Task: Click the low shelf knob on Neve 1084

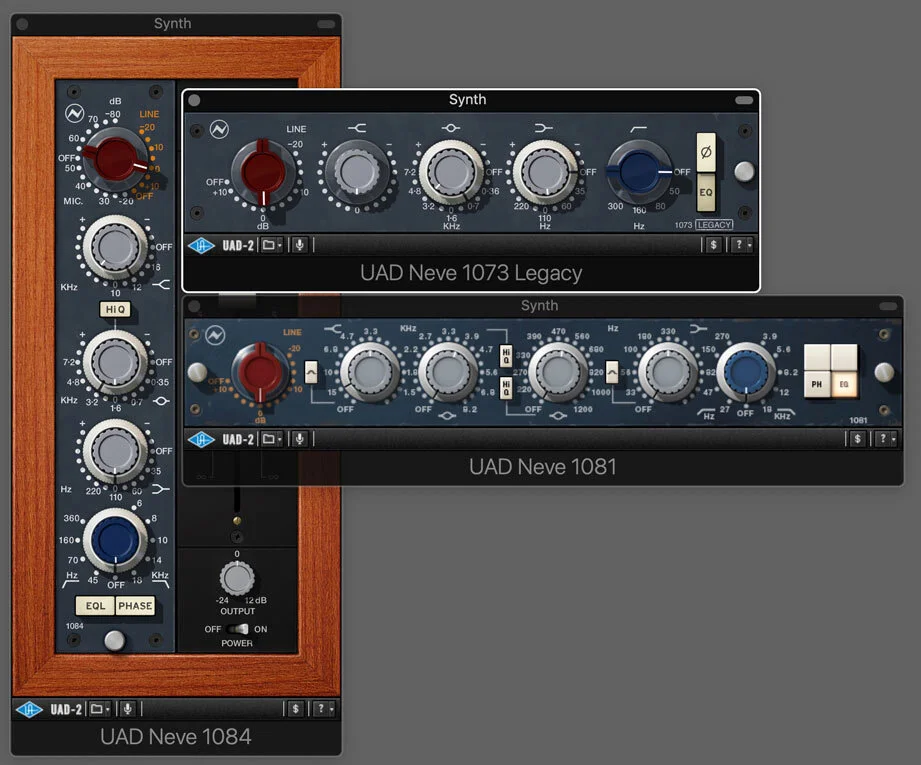Action: click(115, 451)
